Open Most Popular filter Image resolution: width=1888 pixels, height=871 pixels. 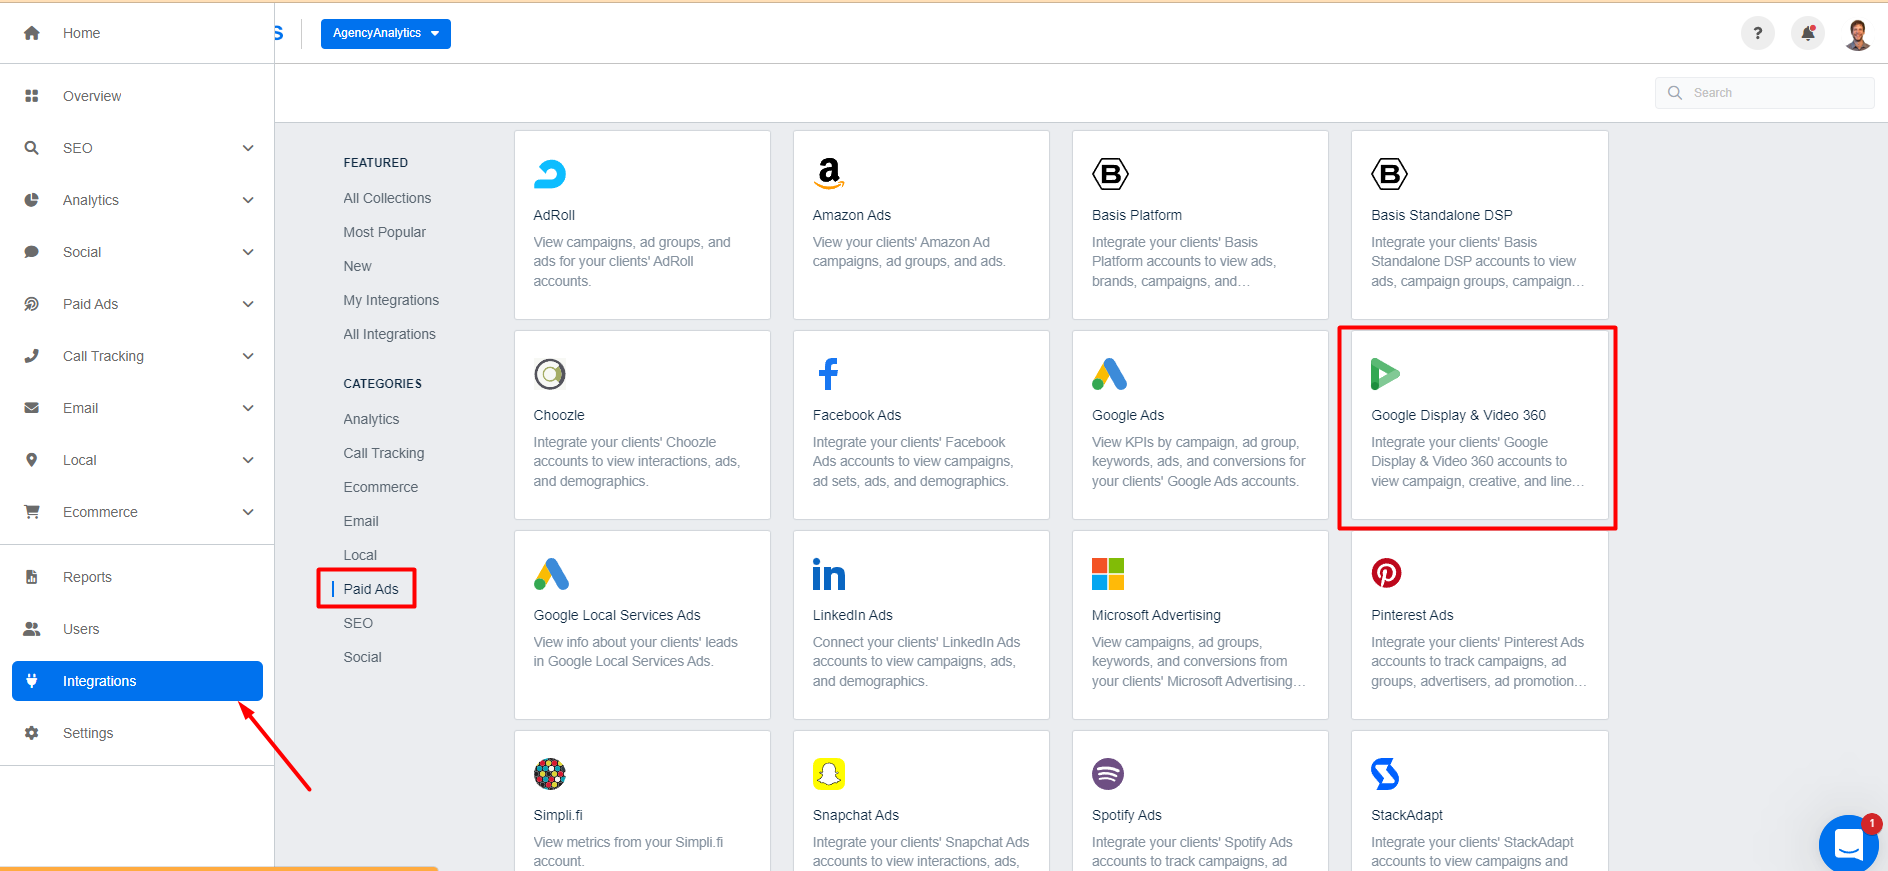(x=384, y=232)
